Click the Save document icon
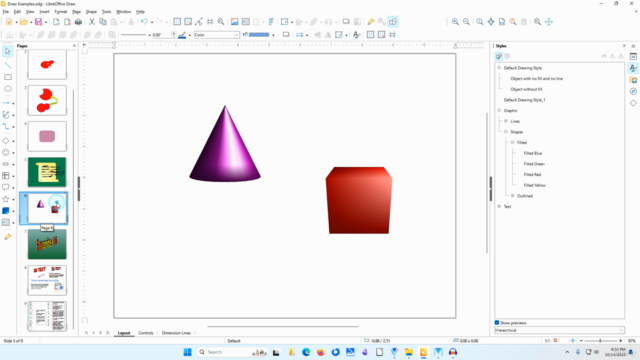 coord(38,22)
